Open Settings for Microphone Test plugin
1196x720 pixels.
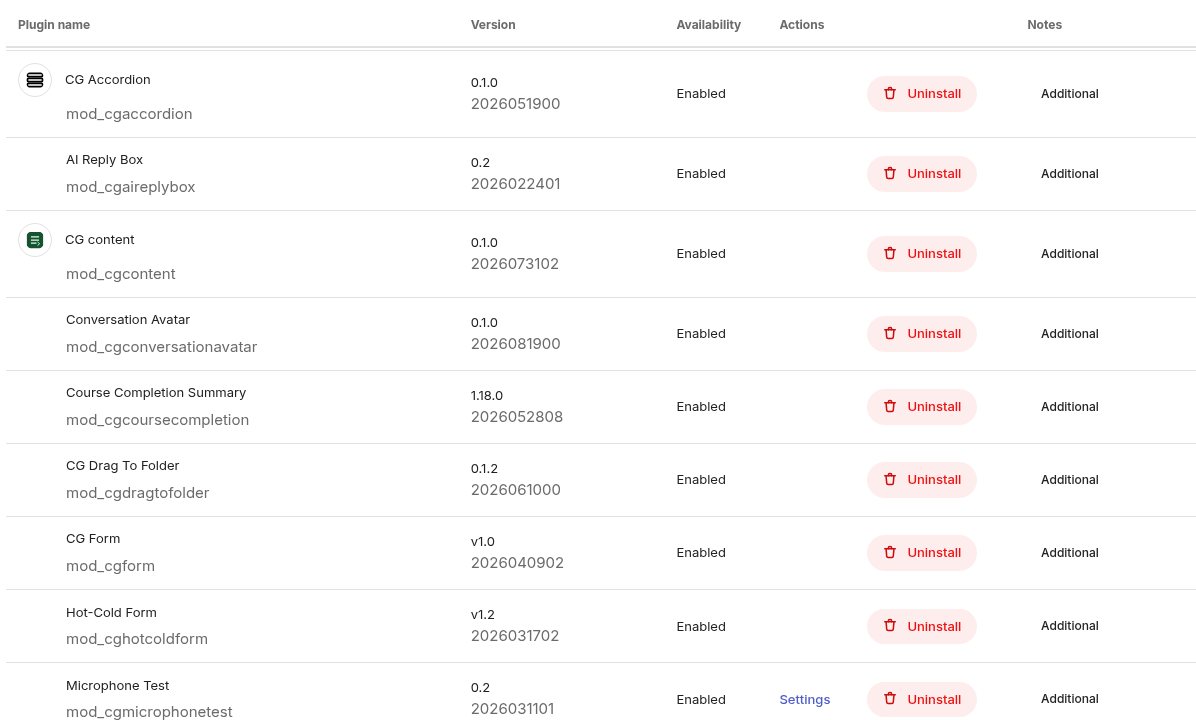805,699
